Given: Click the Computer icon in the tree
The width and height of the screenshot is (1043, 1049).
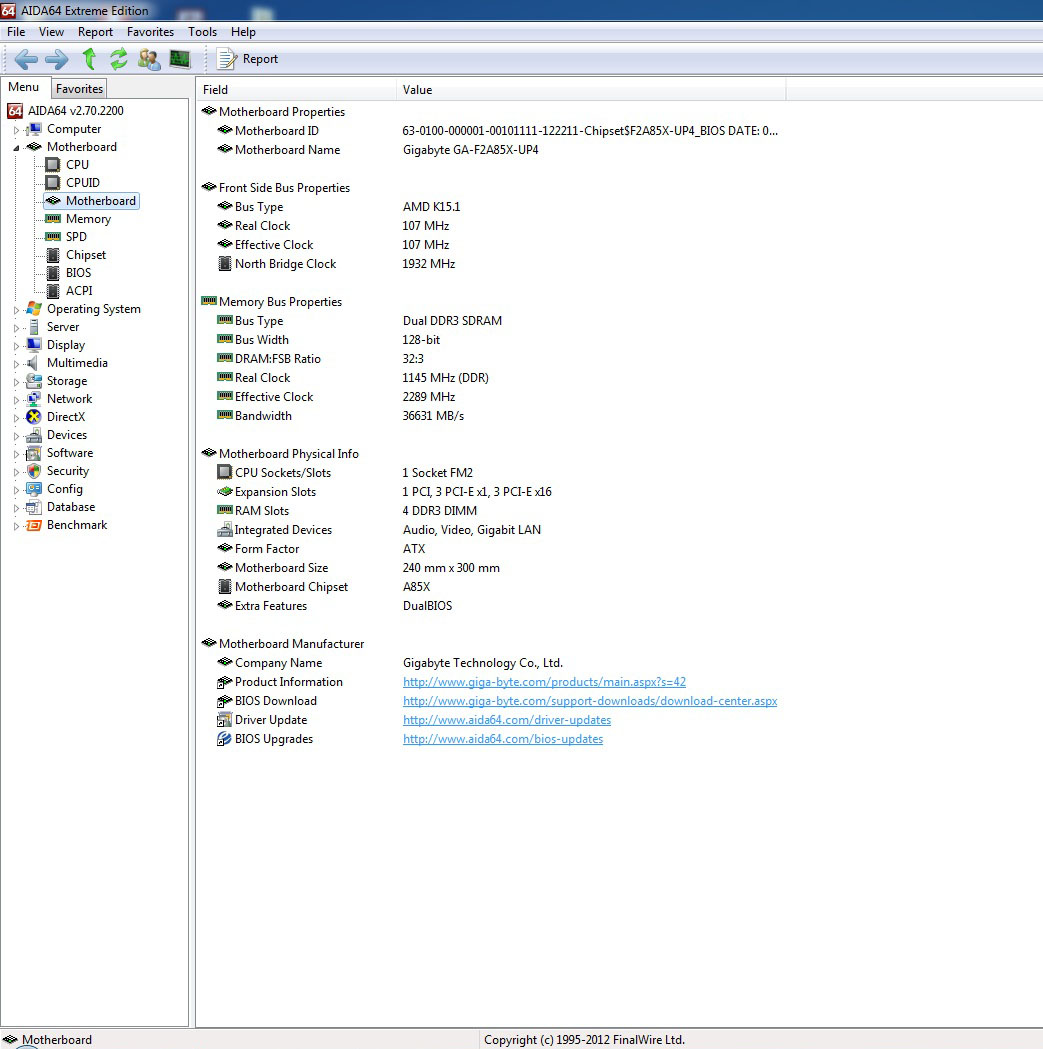Looking at the screenshot, I should [33, 129].
